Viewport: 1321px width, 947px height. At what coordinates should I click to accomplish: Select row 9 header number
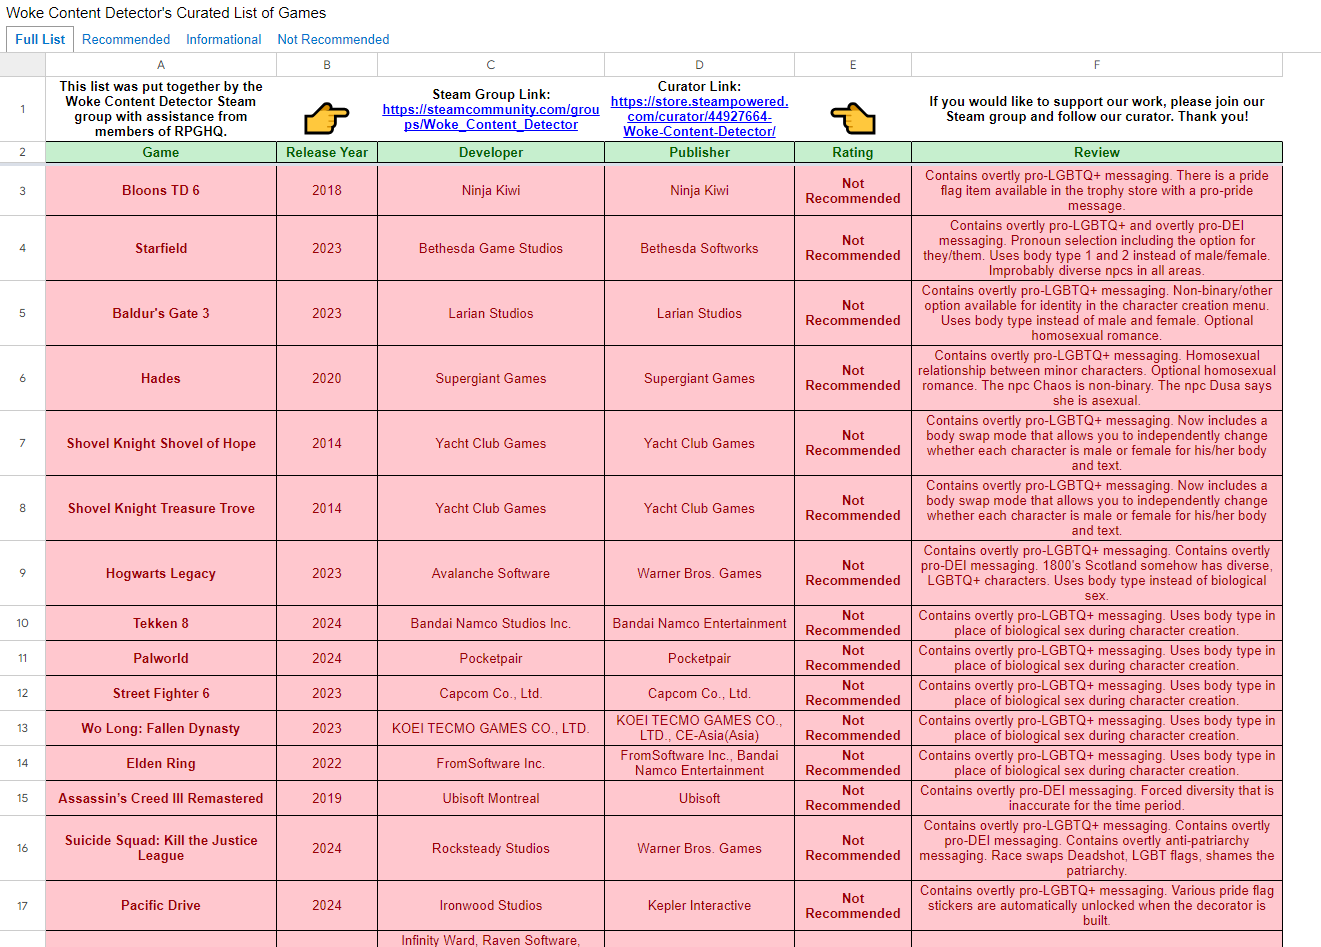(22, 573)
